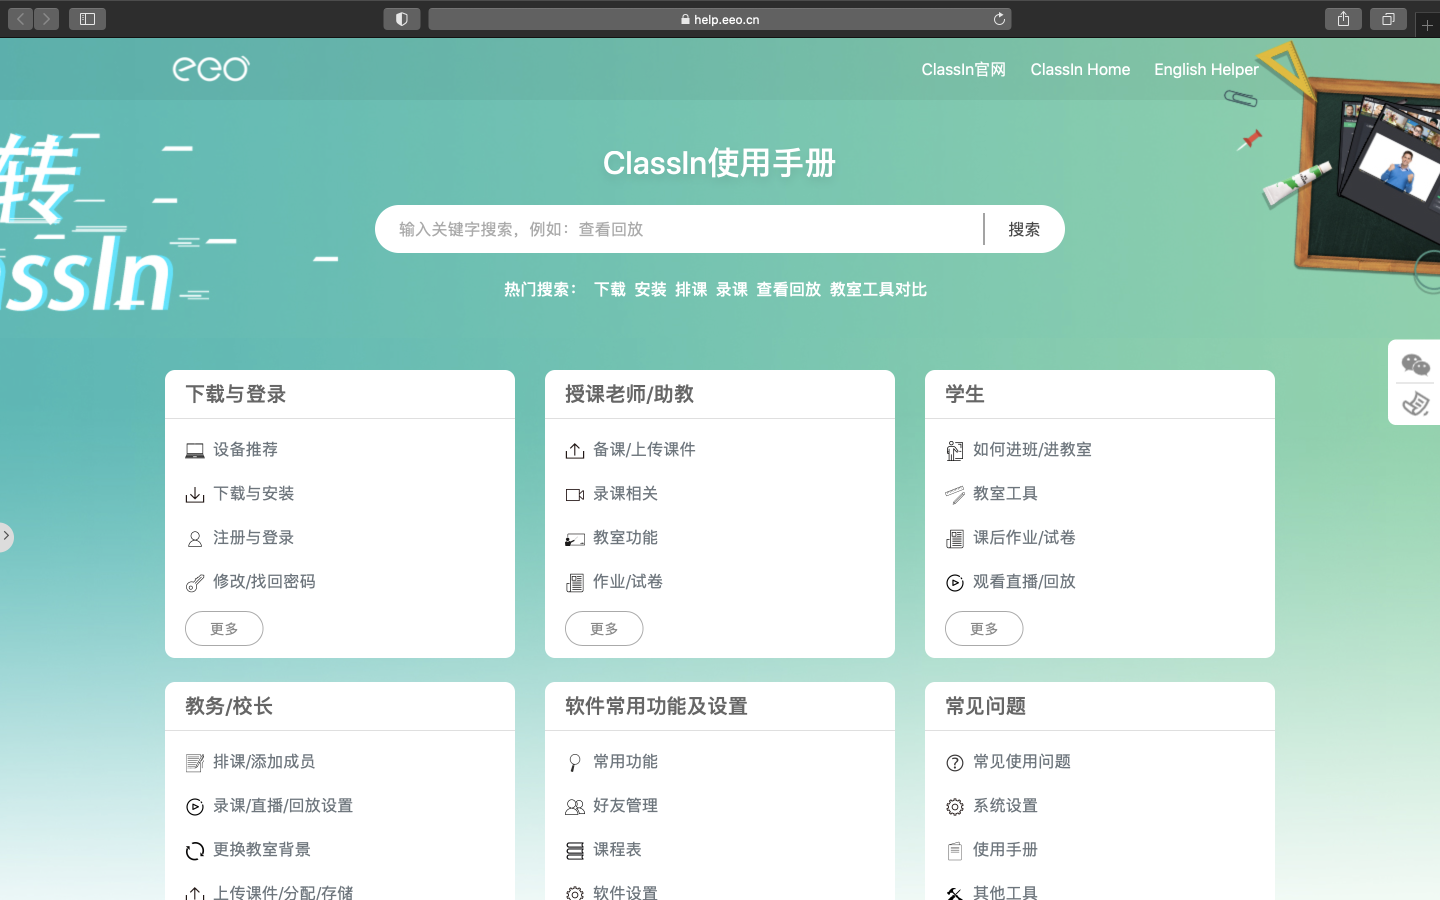Open ClassIn官网 in the navigation bar
The height and width of the screenshot is (900, 1440).
(x=963, y=69)
